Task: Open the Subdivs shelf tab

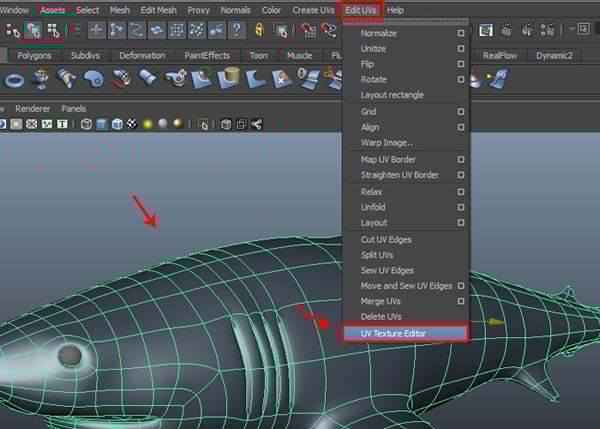Action: [85, 56]
